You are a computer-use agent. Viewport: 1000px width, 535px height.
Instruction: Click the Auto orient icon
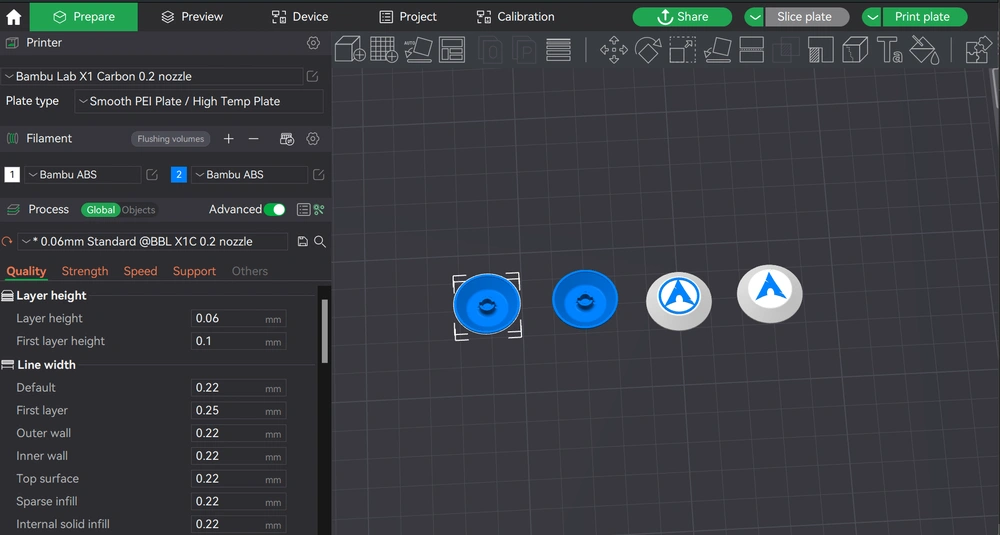point(417,50)
